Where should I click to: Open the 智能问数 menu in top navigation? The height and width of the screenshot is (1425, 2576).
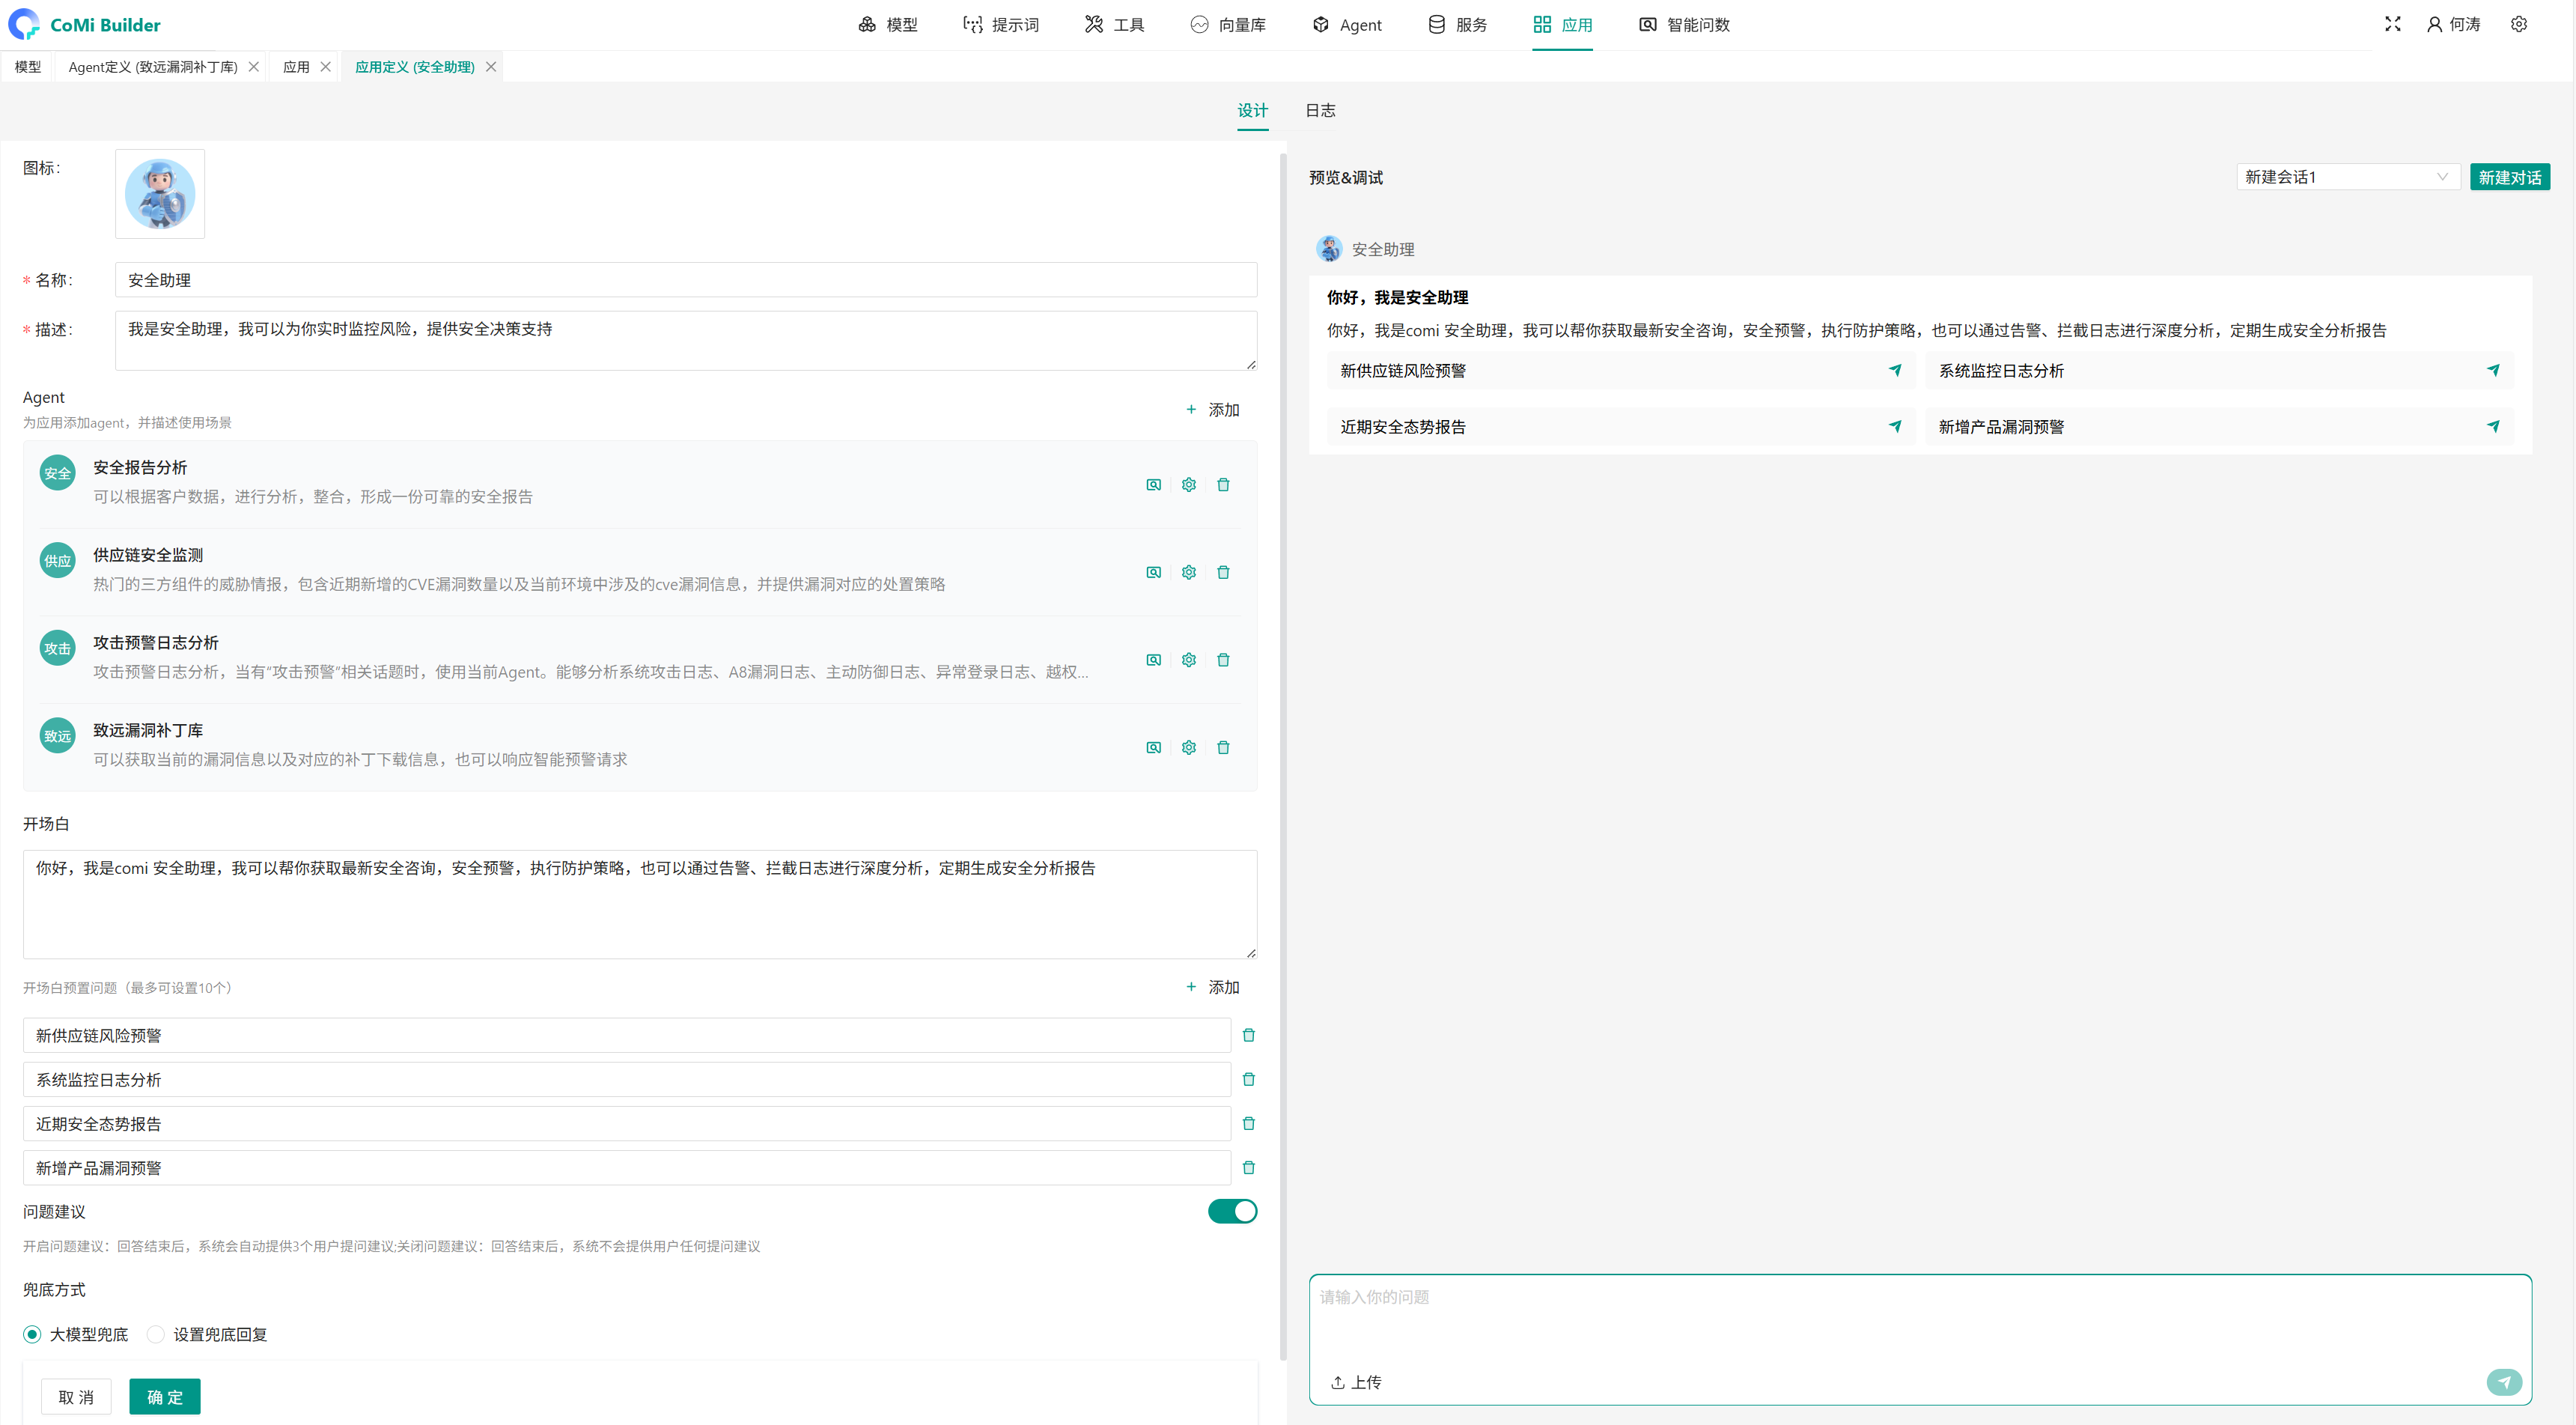click(x=1685, y=25)
